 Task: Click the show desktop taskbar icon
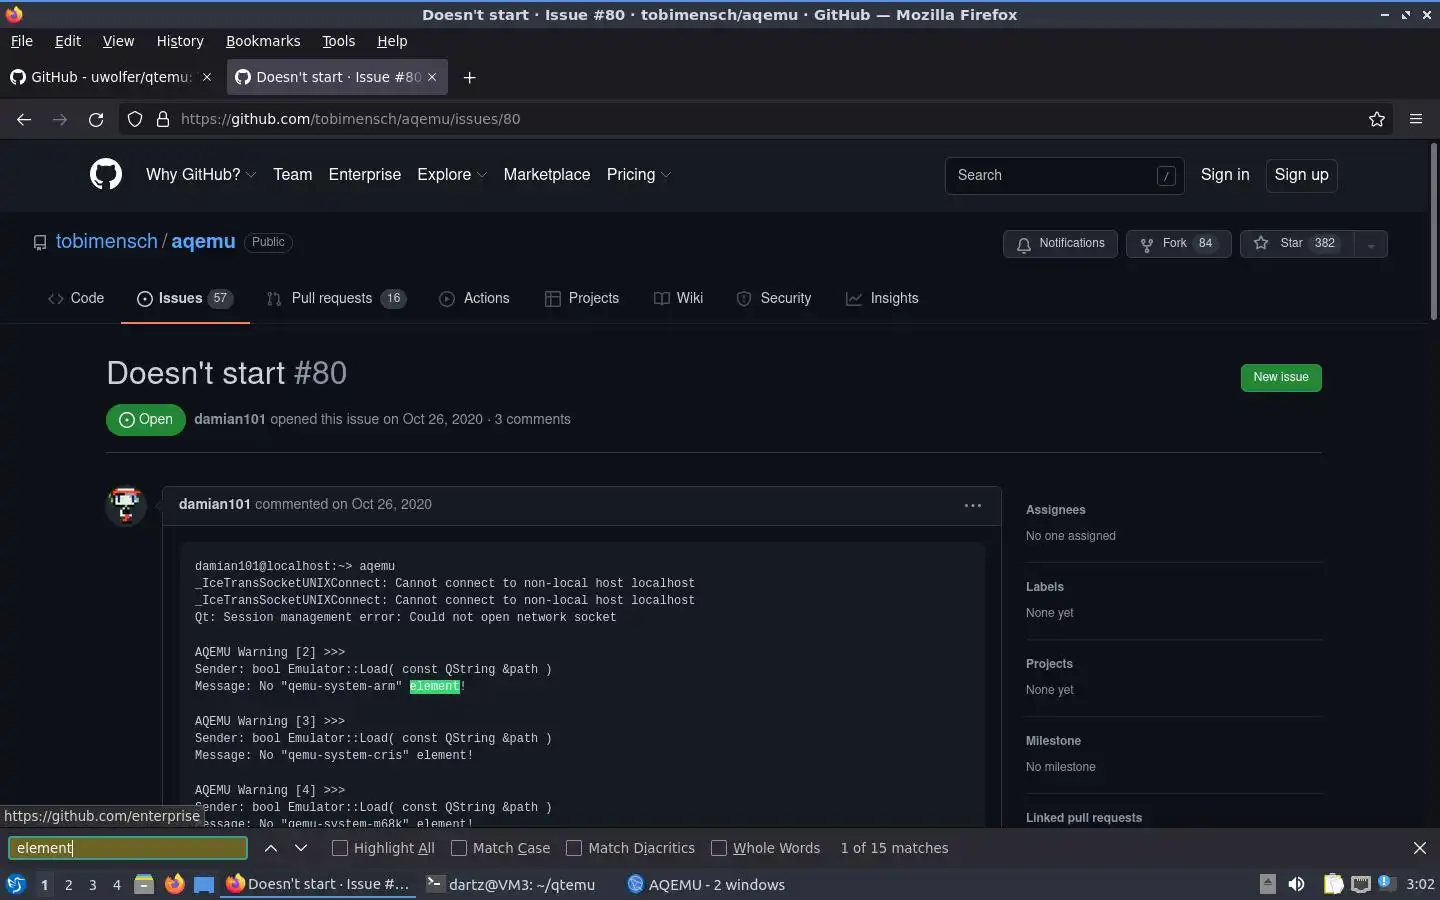click(204, 884)
